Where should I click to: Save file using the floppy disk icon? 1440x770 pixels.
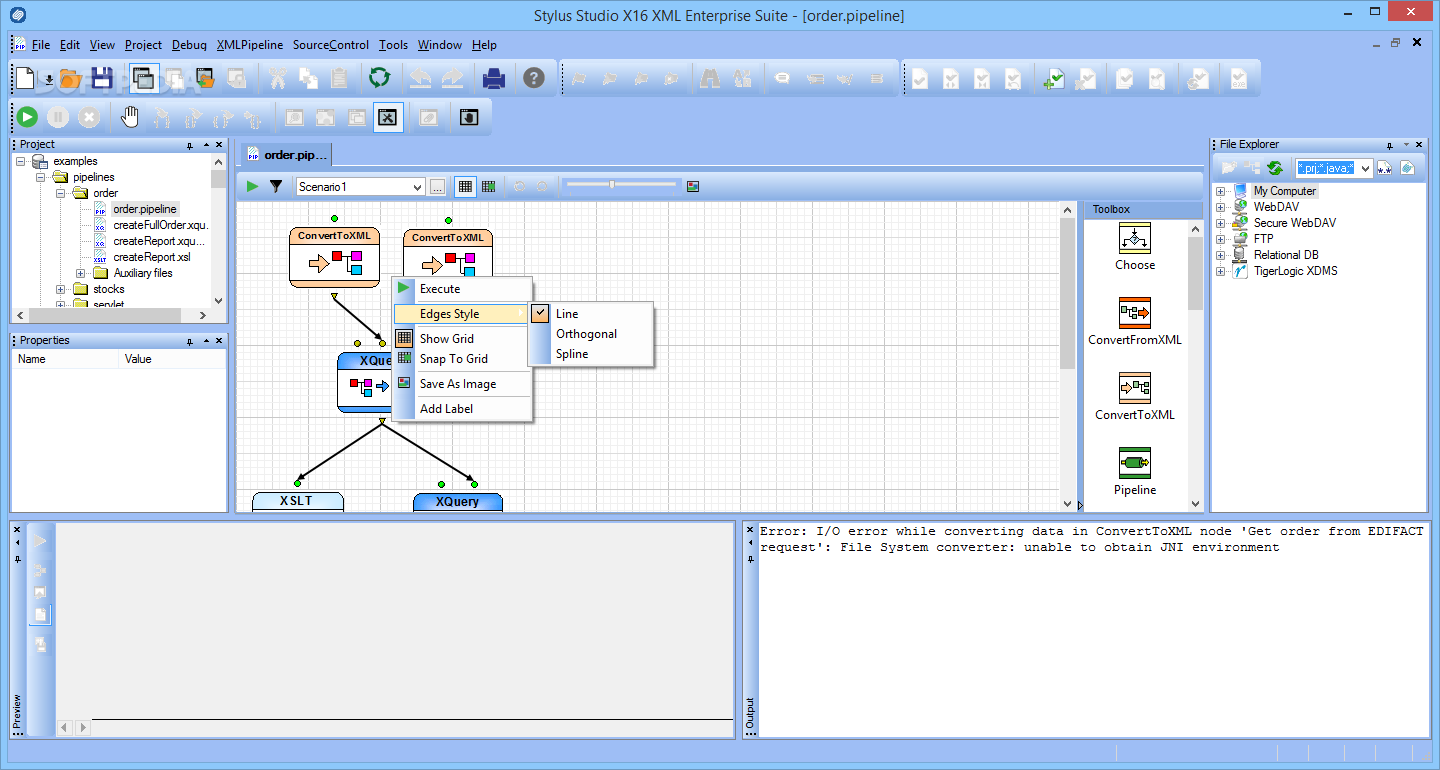coord(102,78)
